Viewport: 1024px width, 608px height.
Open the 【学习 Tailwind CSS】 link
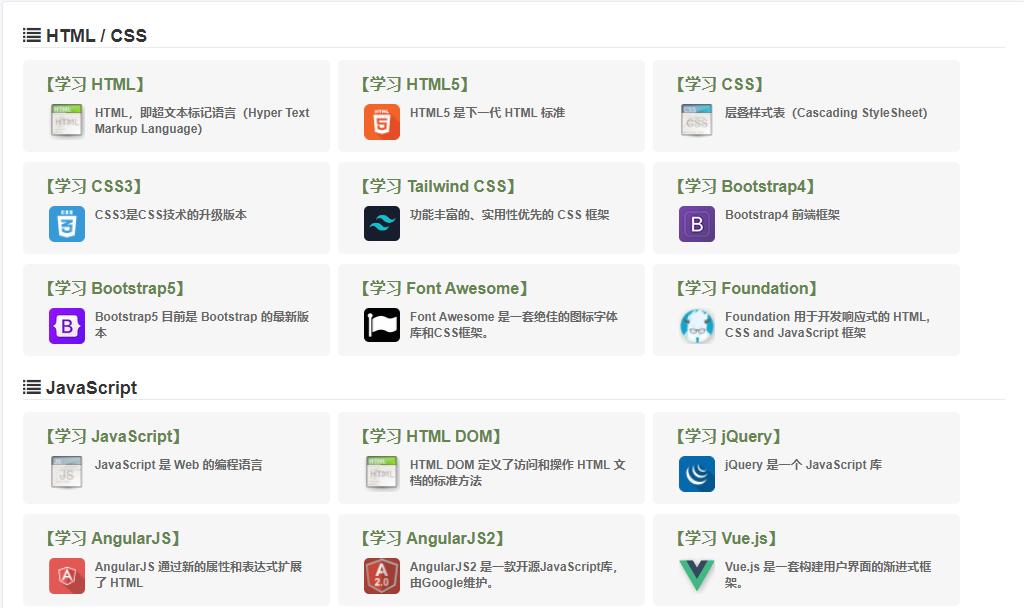coord(438,186)
